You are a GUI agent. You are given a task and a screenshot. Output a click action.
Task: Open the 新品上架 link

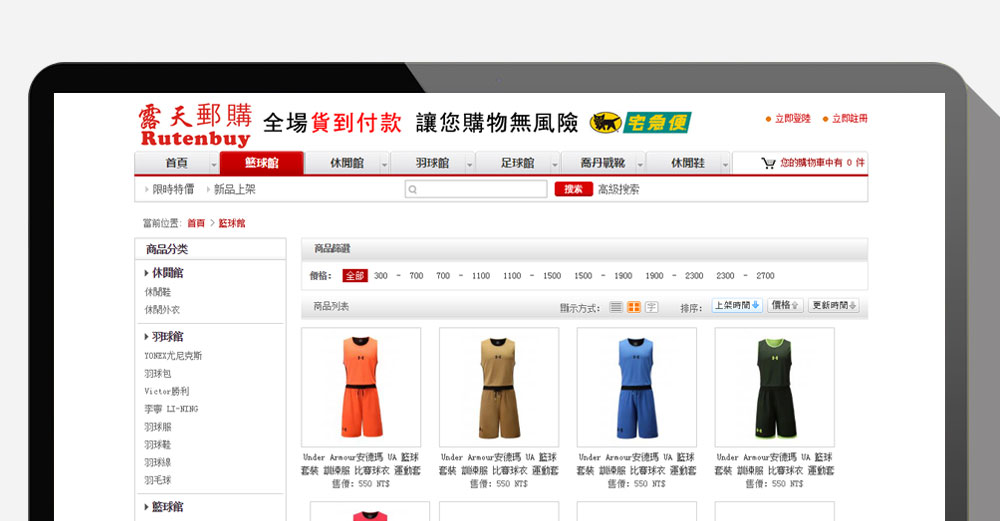(x=234, y=189)
